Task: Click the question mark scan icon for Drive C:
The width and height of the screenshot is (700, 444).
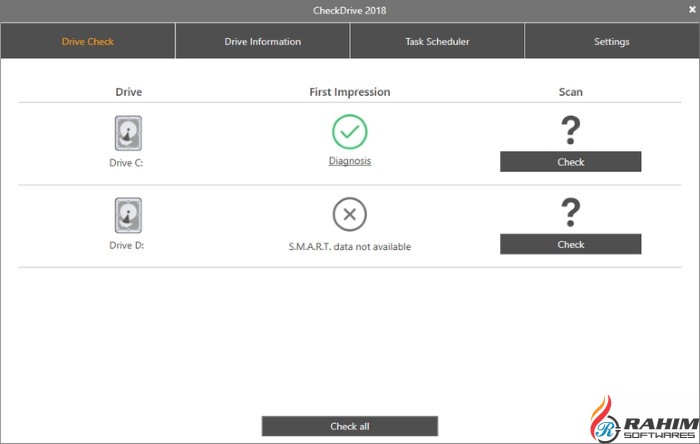Action: point(571,130)
